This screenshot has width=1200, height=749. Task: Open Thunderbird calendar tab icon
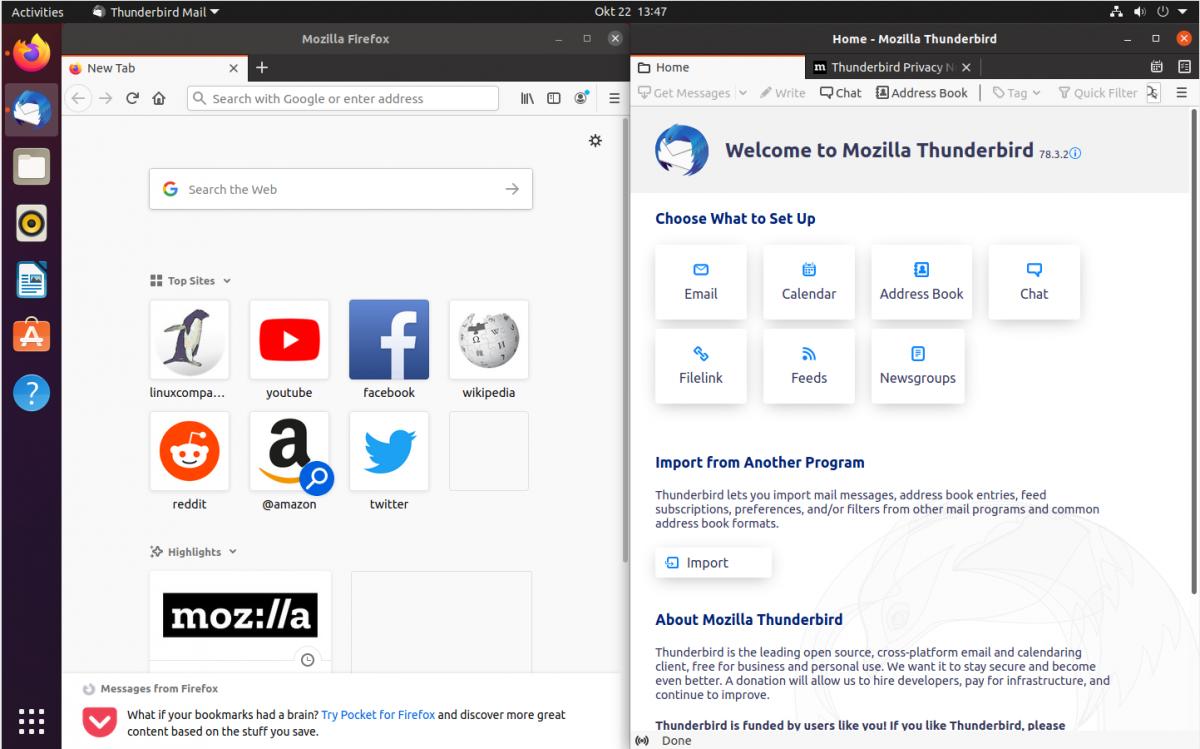tap(1156, 67)
